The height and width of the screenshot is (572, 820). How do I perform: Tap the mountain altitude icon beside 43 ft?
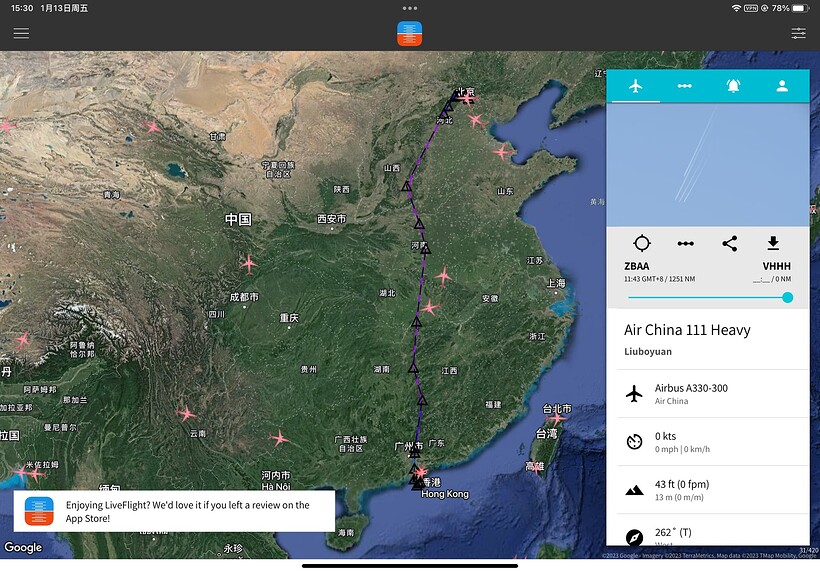634,490
